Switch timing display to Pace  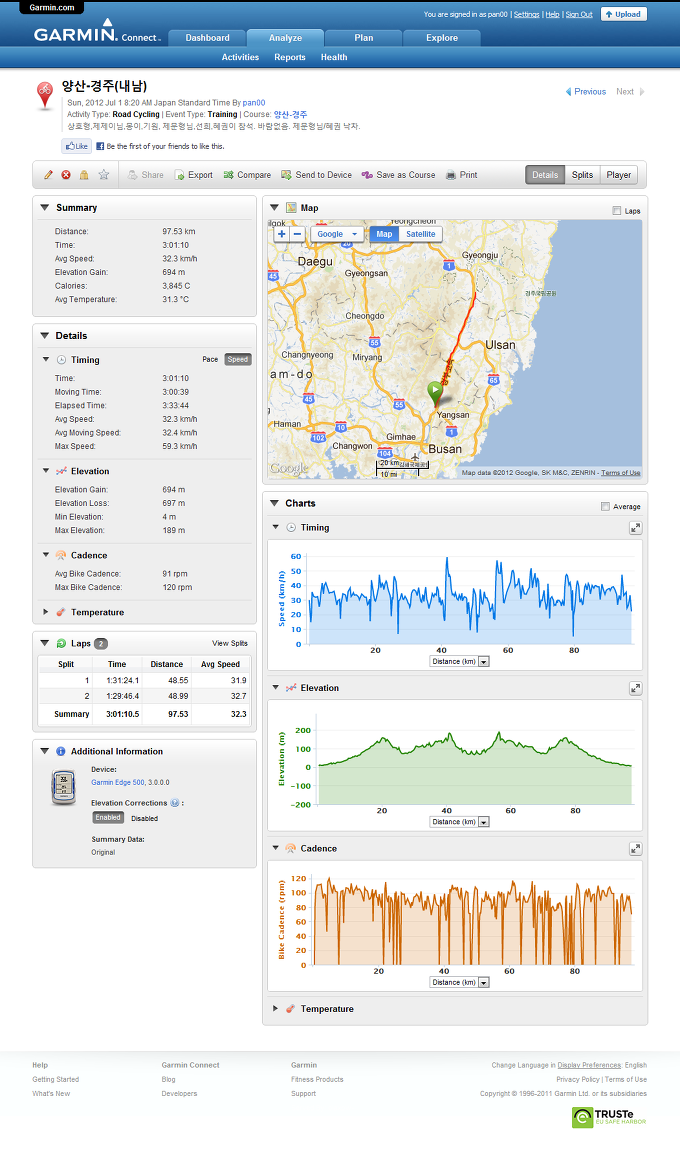210,360
